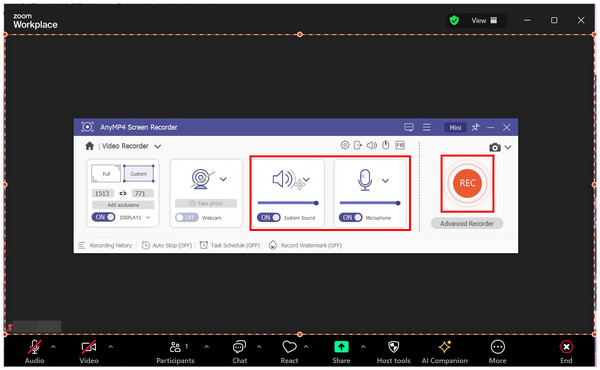This screenshot has width=600, height=370.
Task: Click the webcam icon
Action: (x=202, y=179)
